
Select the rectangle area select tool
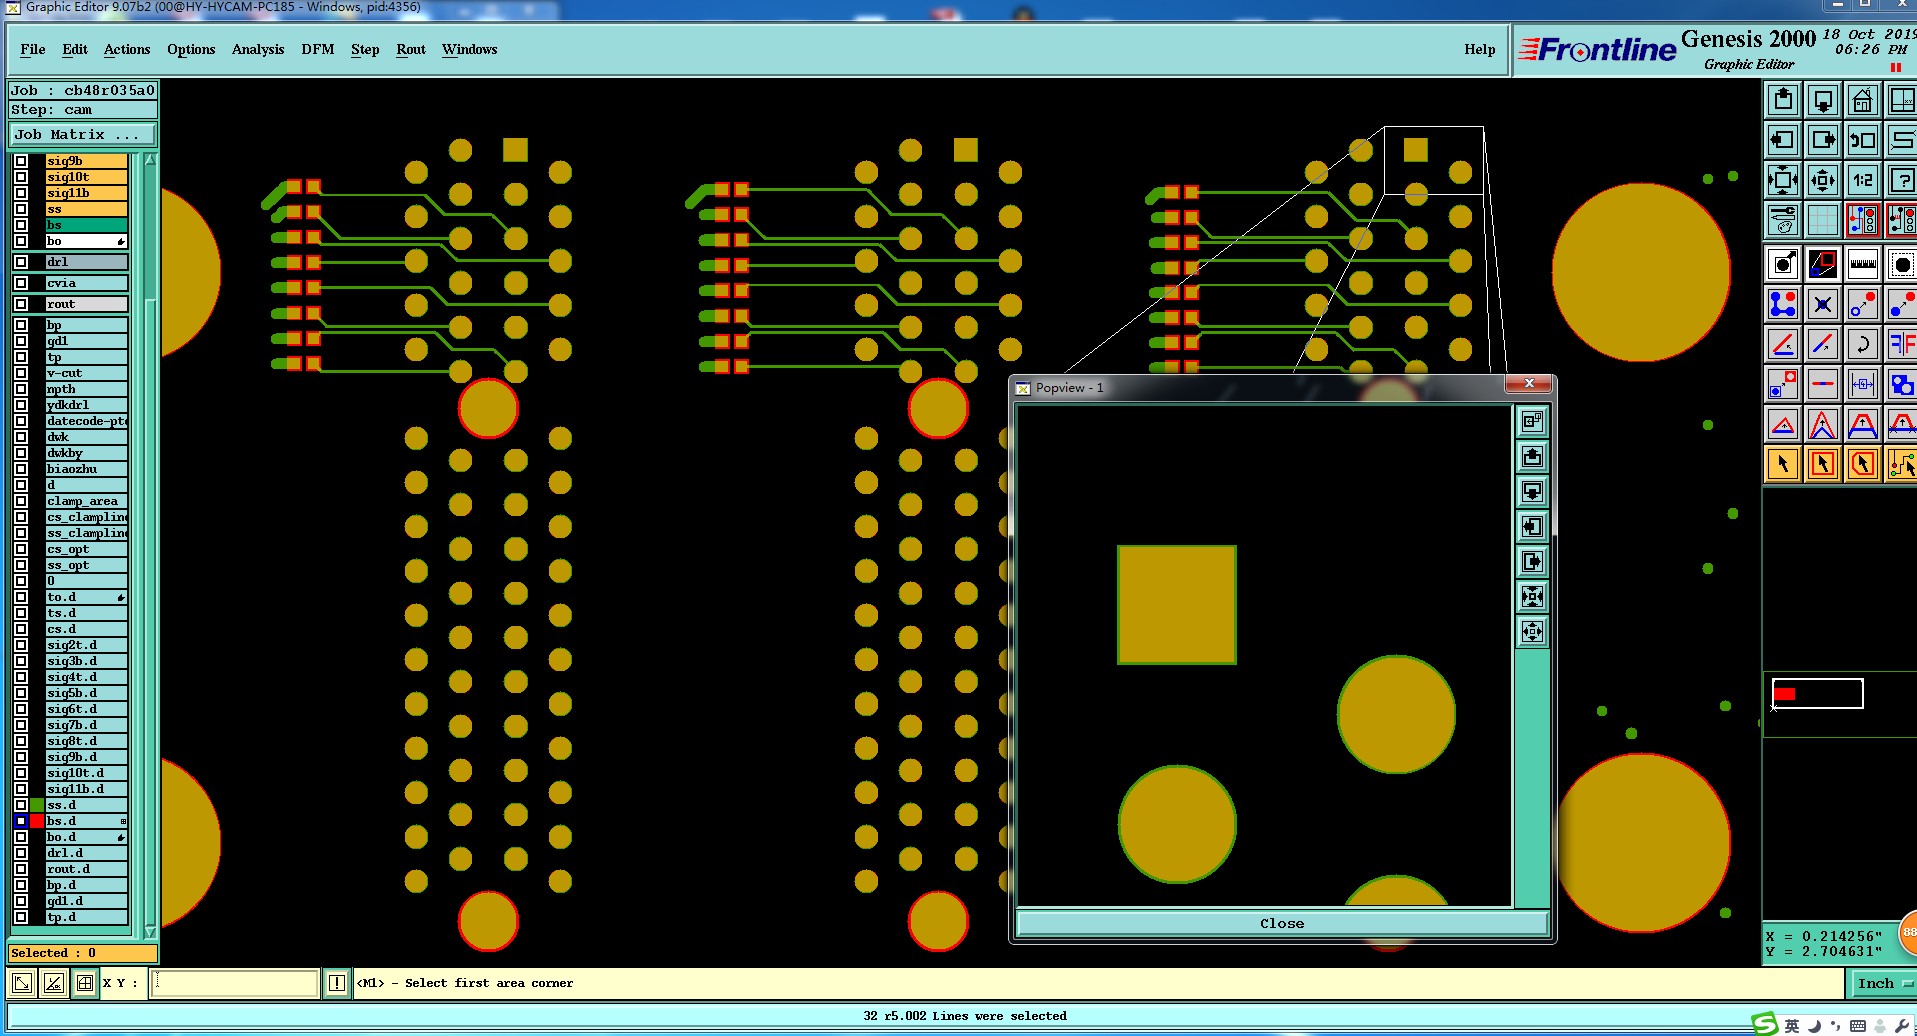coord(1823,464)
